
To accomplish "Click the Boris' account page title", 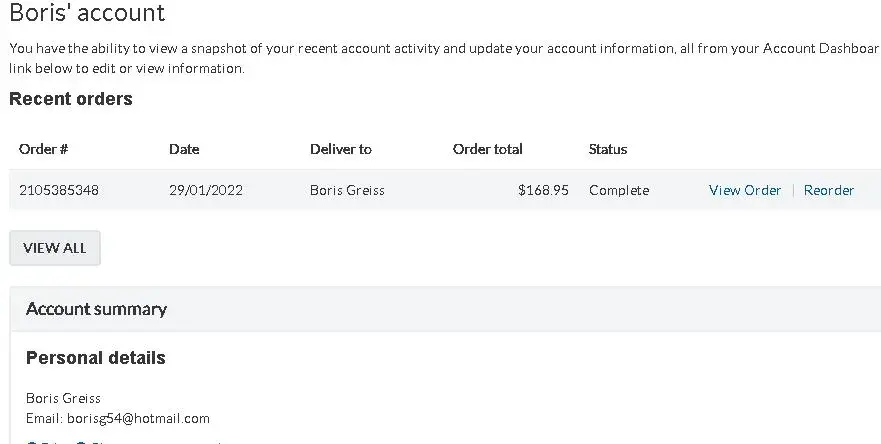I will tap(87, 14).
